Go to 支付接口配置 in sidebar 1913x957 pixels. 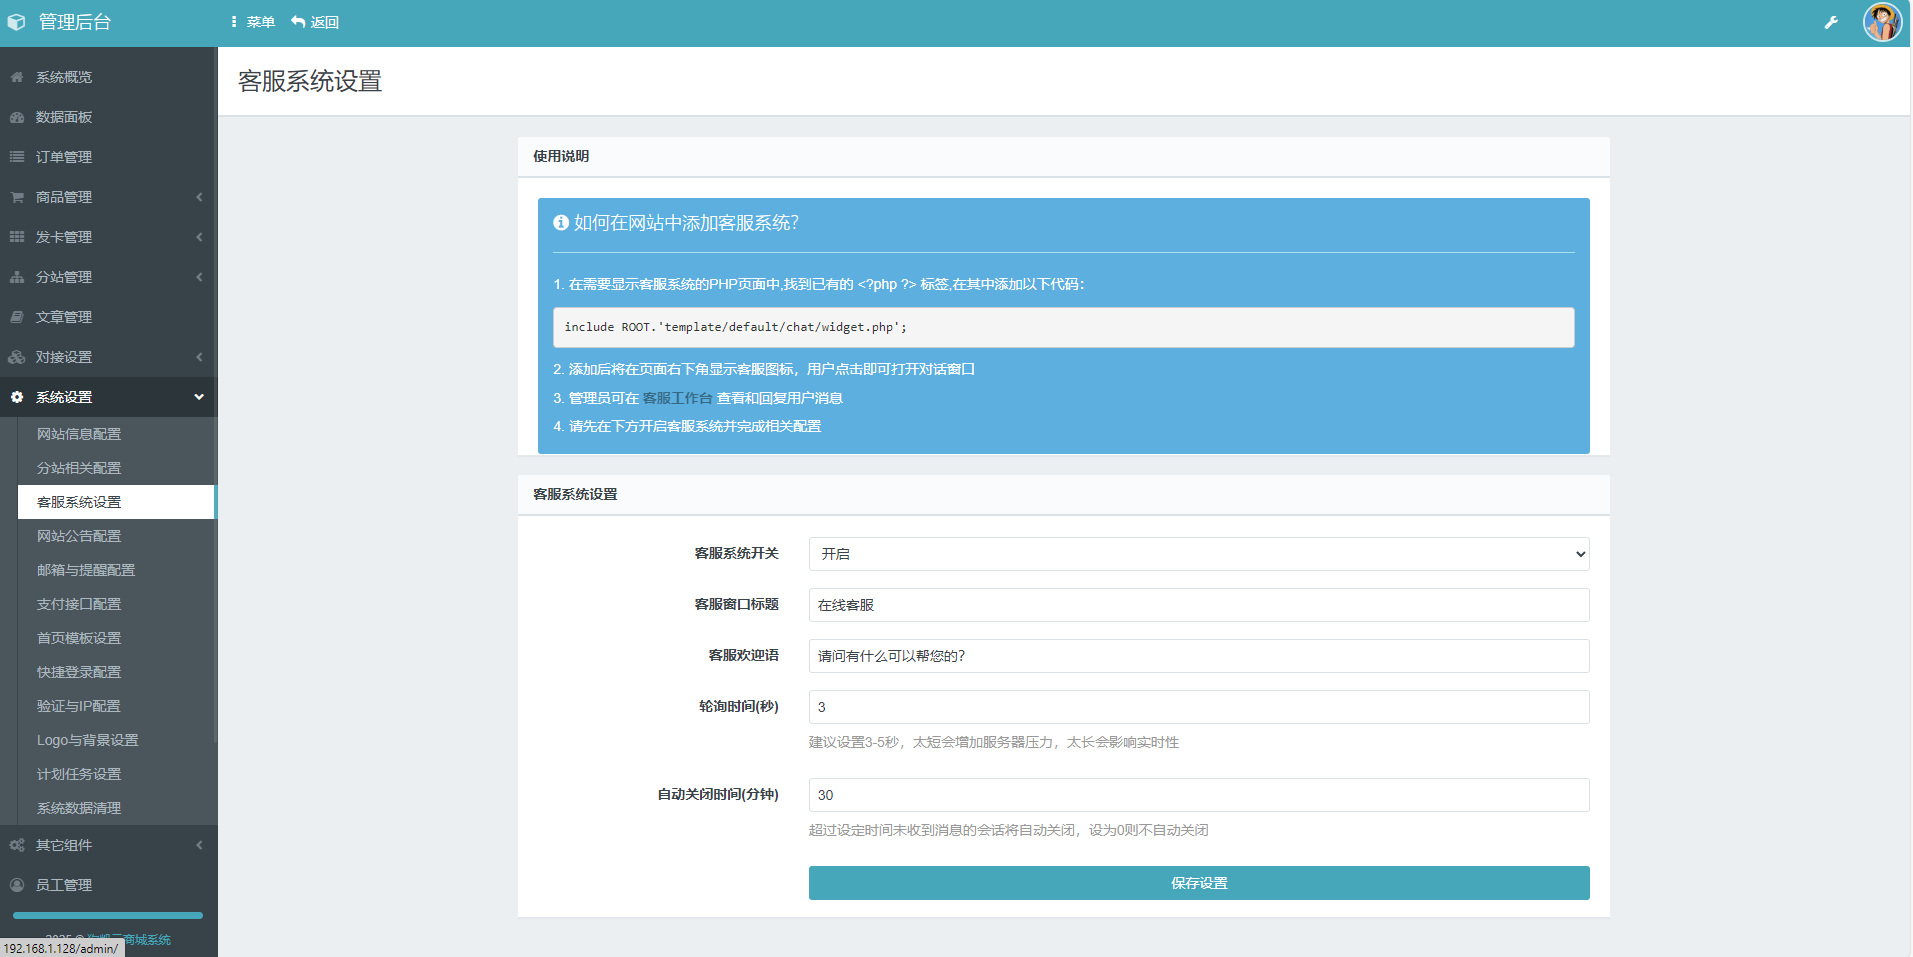coord(79,604)
